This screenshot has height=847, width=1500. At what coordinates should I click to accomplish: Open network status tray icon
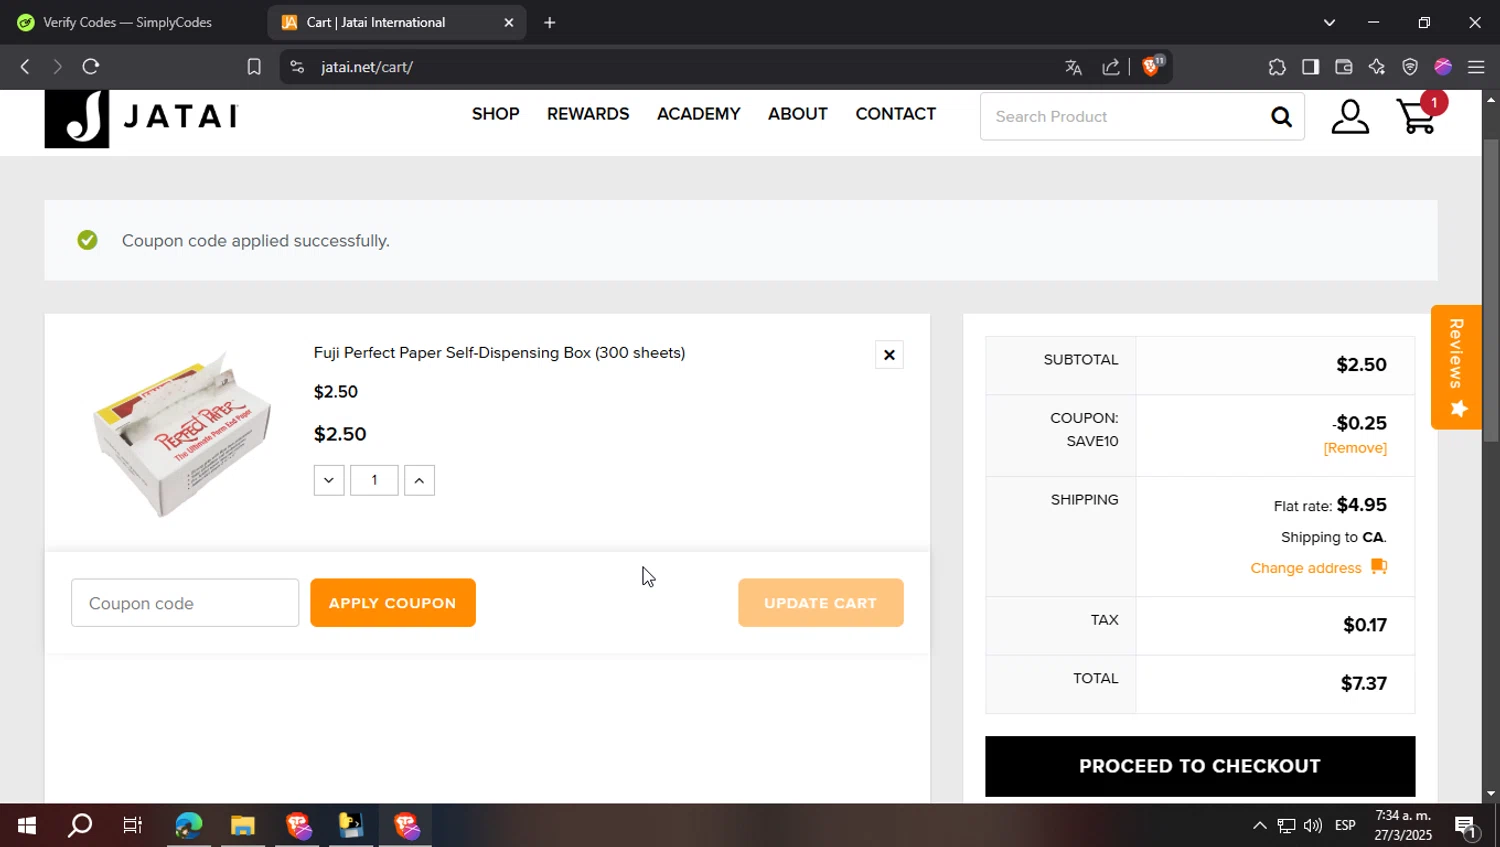pos(1286,826)
